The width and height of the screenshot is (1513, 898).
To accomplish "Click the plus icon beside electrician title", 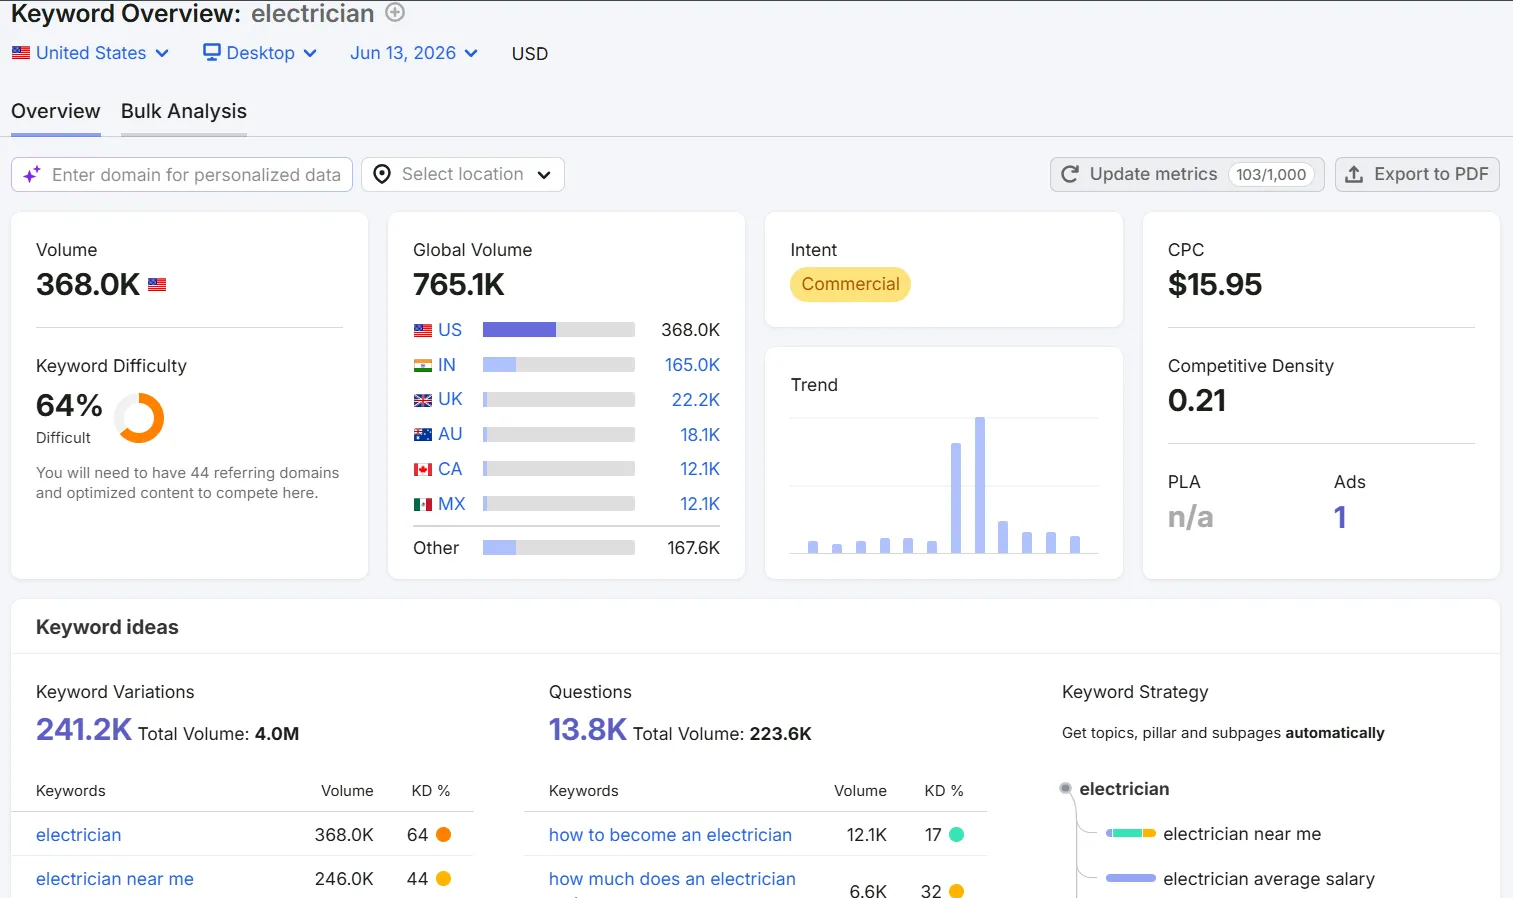I will [x=395, y=13].
